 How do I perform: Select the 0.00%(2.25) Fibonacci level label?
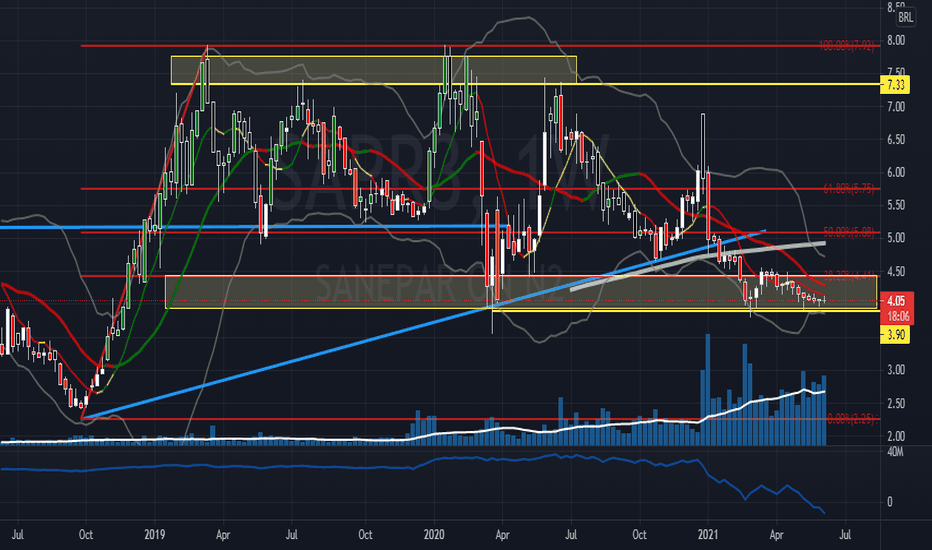[851, 419]
